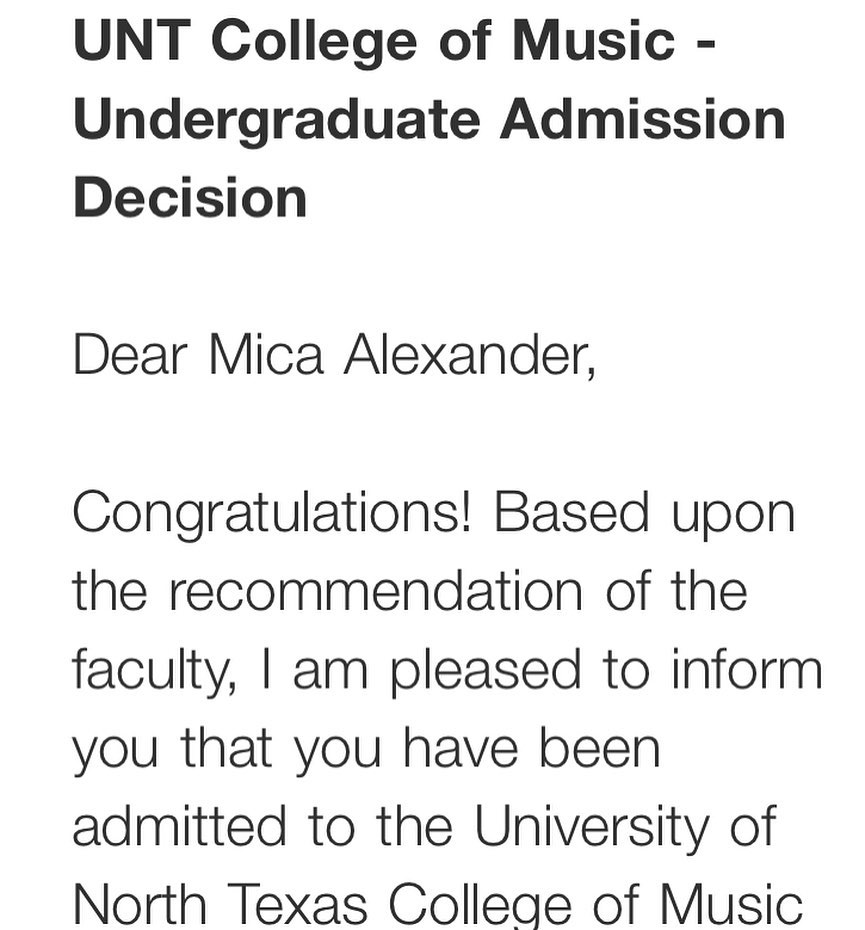Screen dimensions: 865x930
Task: Click the word "recommendation"
Action: coord(376,591)
